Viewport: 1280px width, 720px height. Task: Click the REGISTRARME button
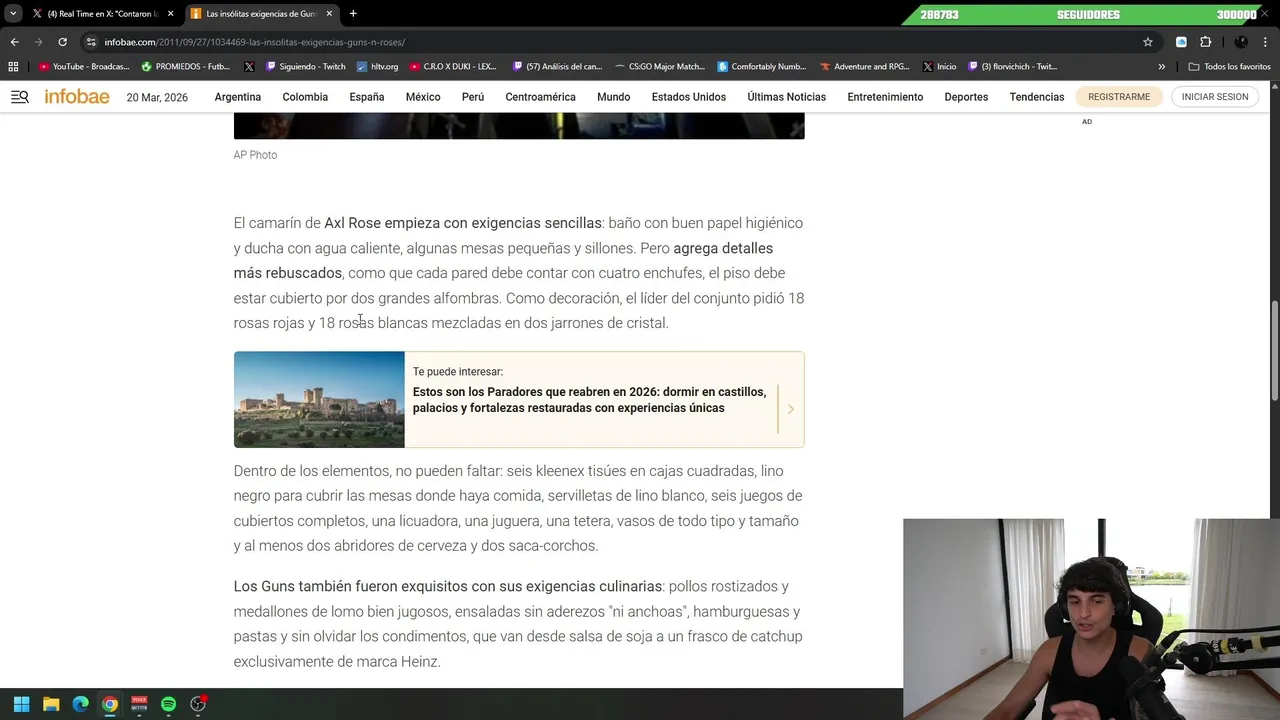tap(1119, 97)
